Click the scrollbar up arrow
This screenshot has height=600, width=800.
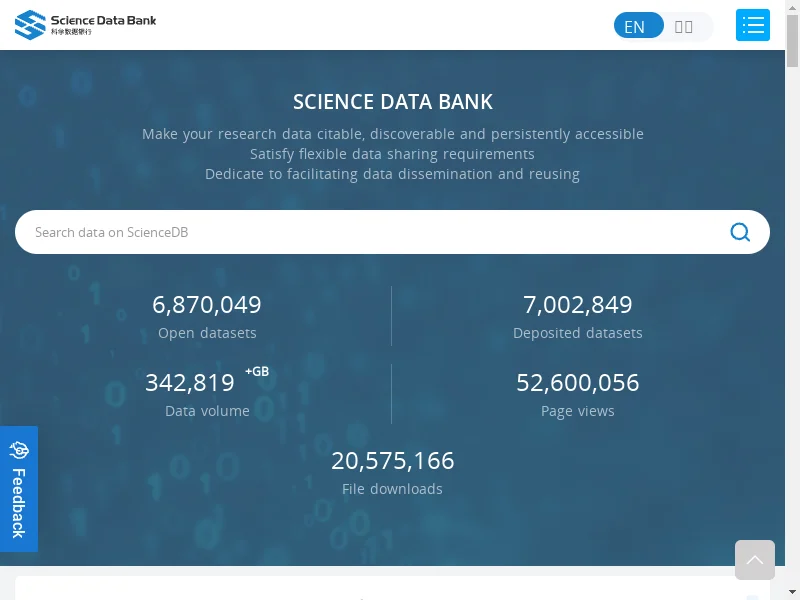(x=792, y=7)
